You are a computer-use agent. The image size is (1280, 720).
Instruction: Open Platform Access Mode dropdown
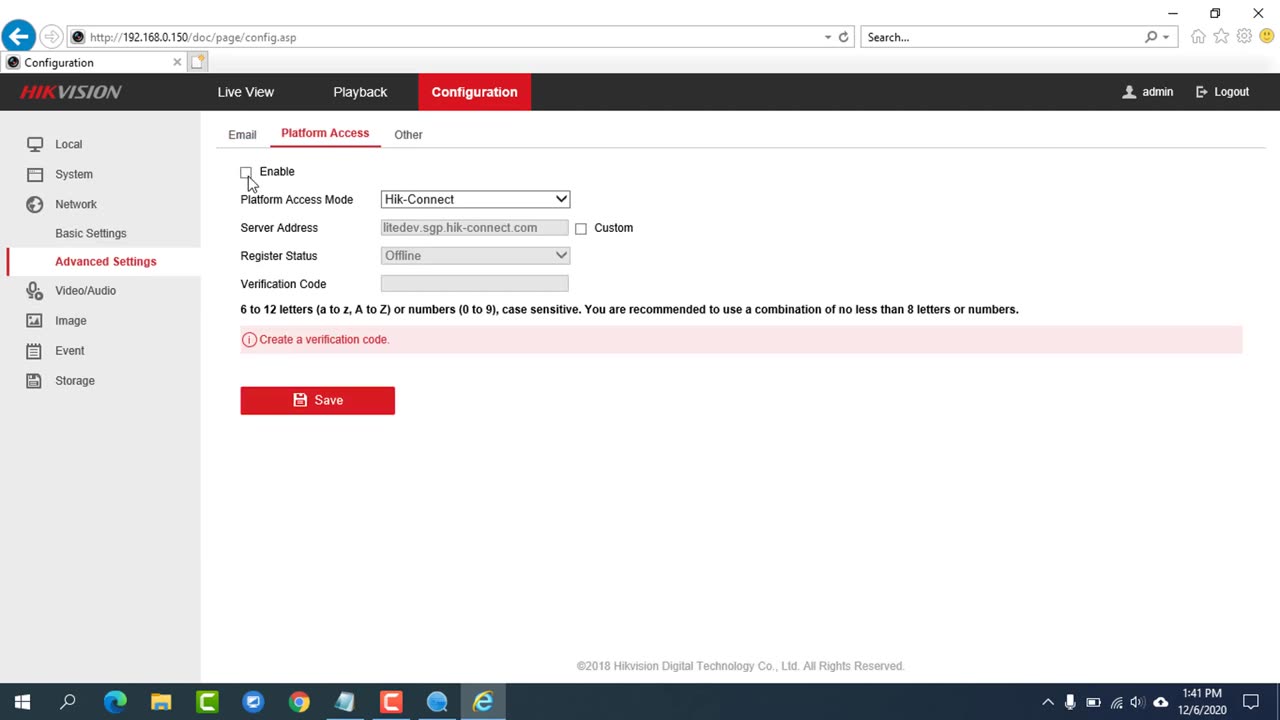click(x=475, y=199)
